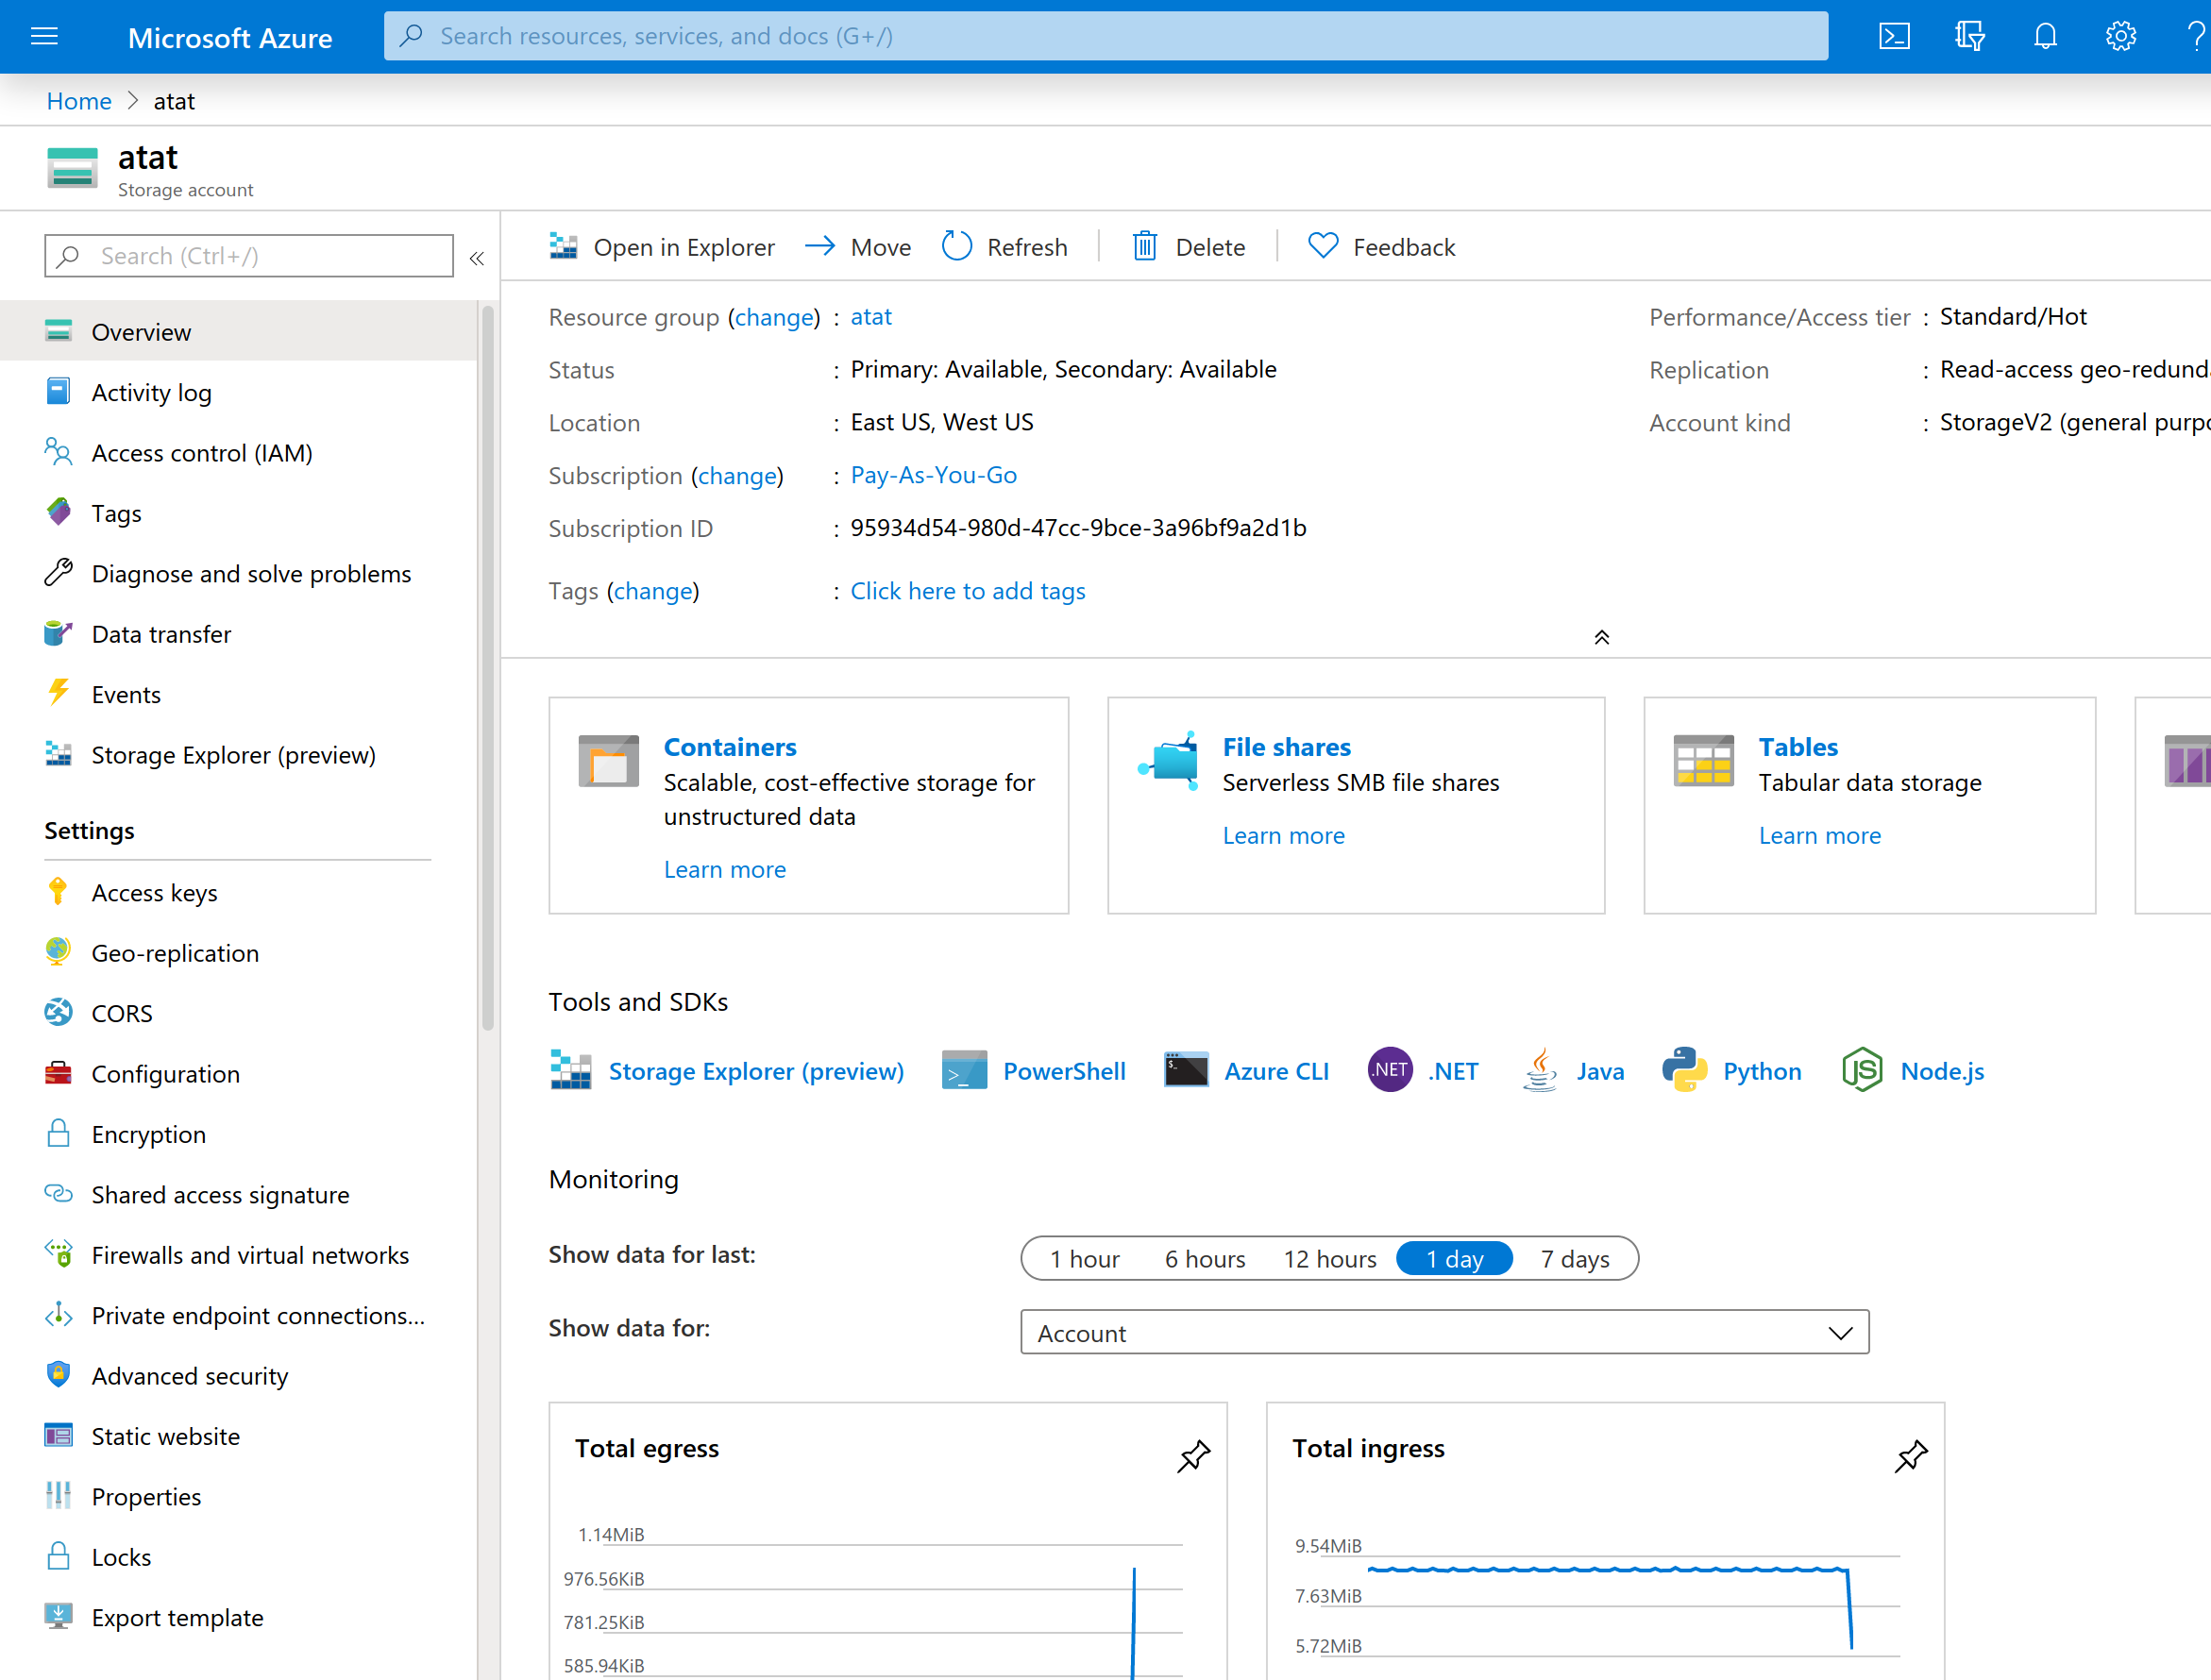The image size is (2211, 1680).
Task: Select the 12 hours option
Action: click(1329, 1258)
